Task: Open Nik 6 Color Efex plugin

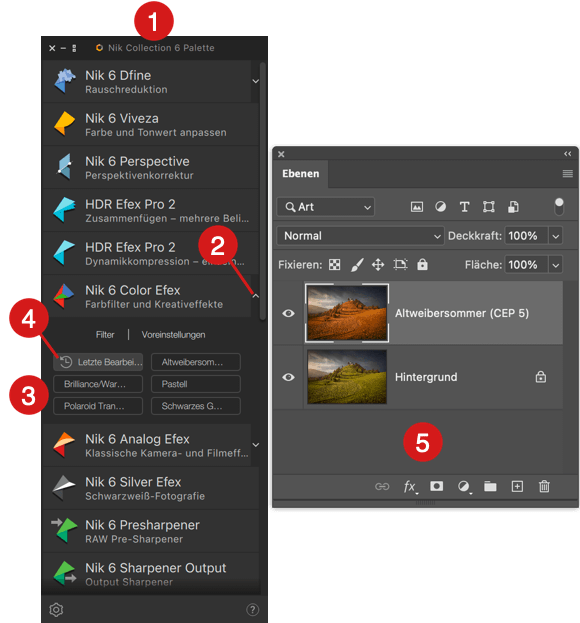Action: tap(146, 296)
